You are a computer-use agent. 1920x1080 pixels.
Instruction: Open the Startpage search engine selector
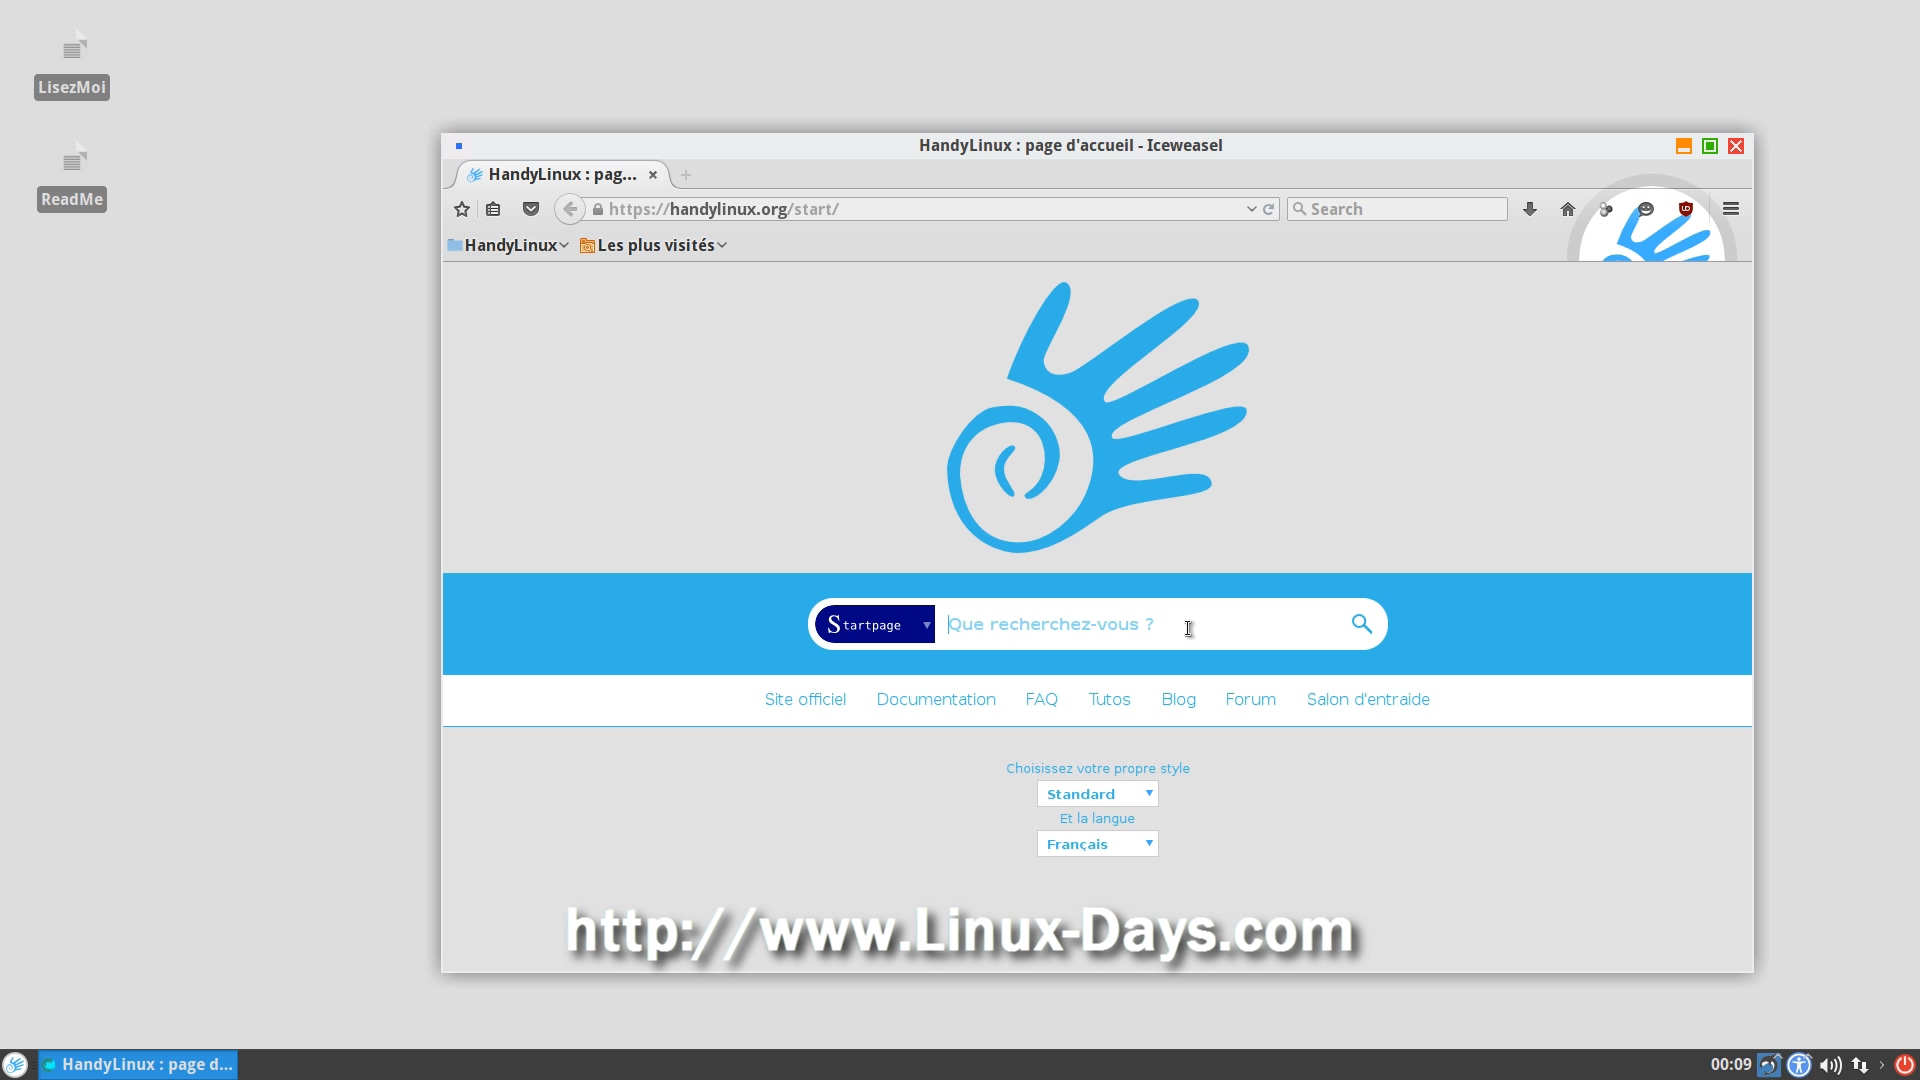point(875,624)
